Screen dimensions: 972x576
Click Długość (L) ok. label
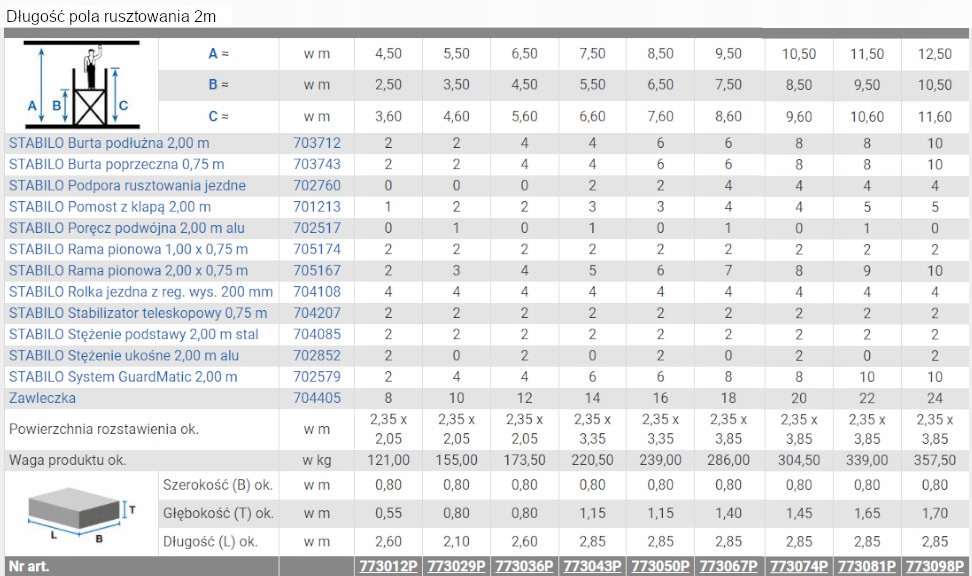(210, 541)
